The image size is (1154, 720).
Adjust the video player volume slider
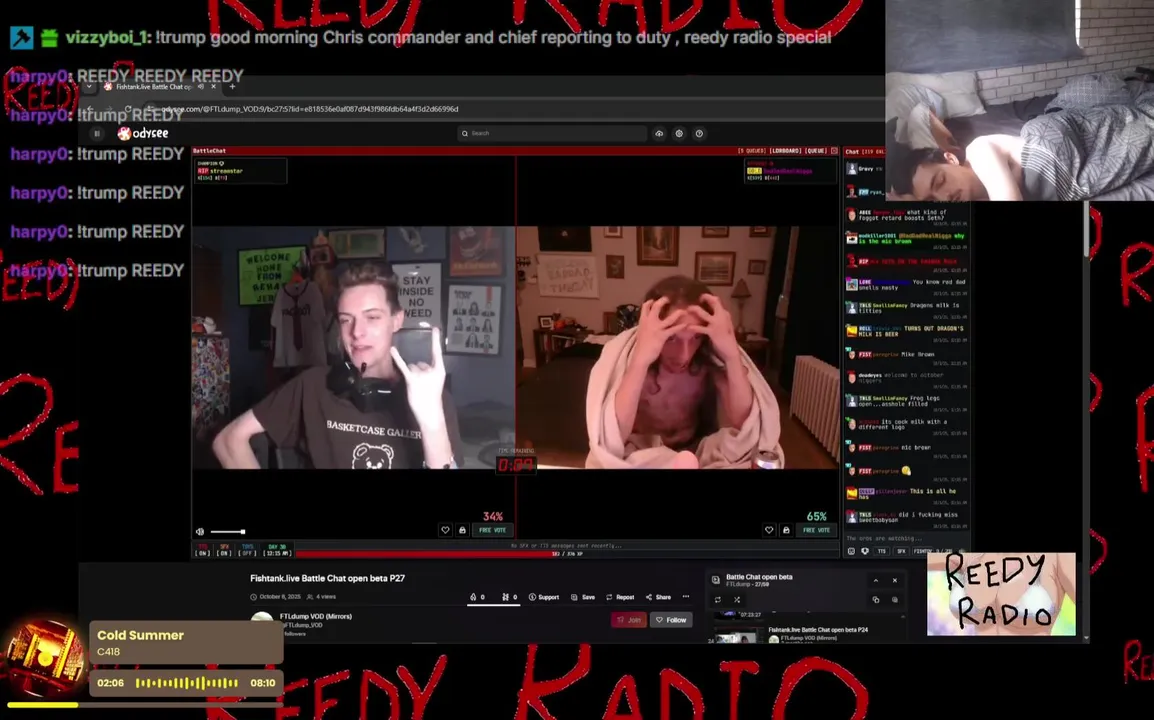pos(228,532)
